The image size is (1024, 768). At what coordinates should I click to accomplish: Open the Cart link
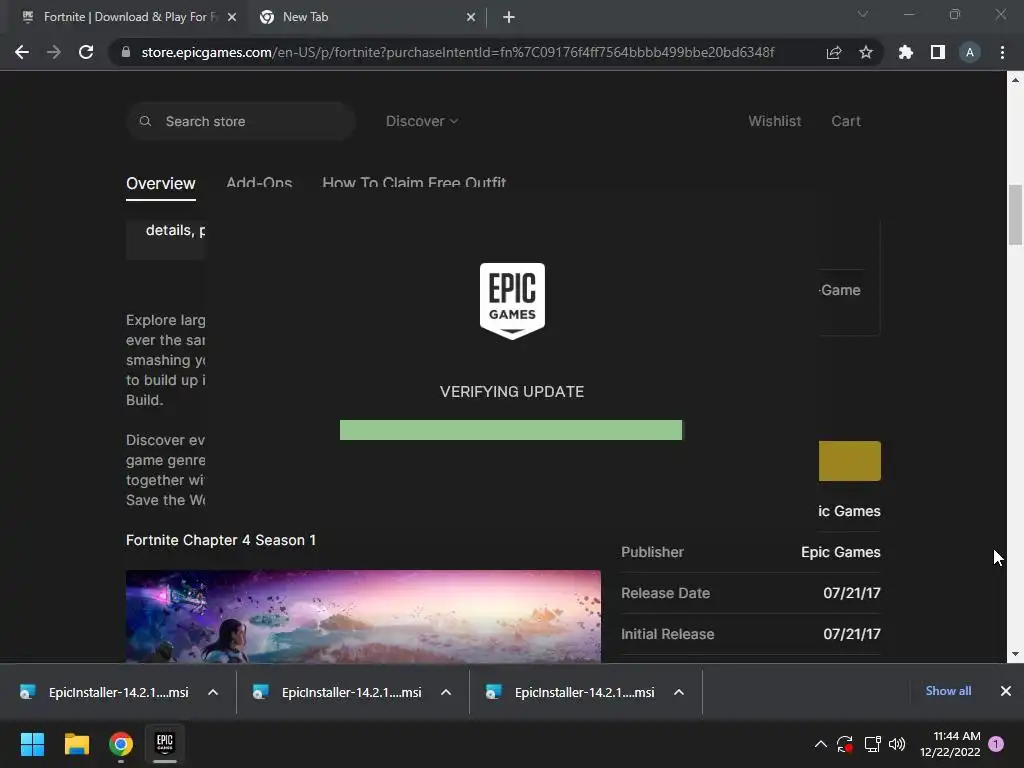coord(846,121)
